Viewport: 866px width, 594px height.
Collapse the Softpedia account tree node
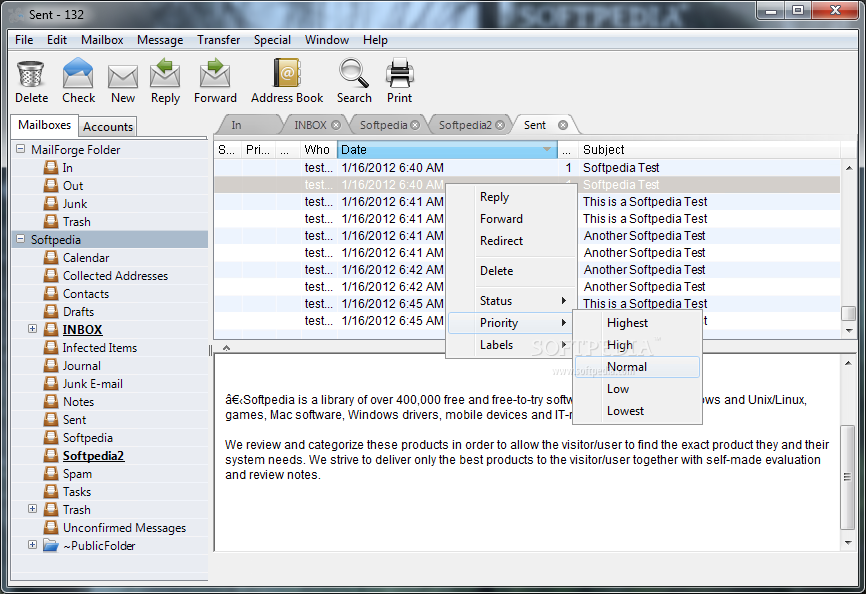pyautogui.click(x=20, y=239)
